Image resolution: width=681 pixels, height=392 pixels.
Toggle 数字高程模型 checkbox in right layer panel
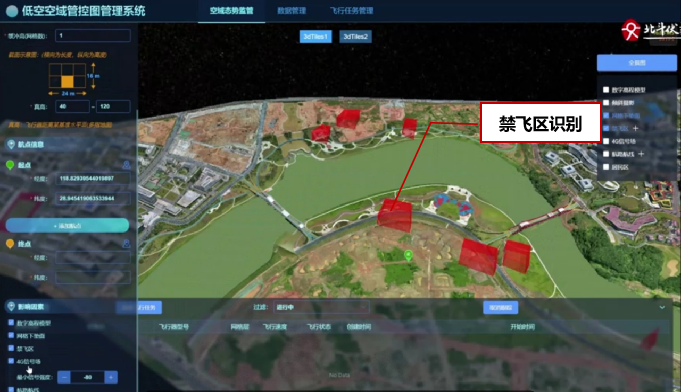click(606, 90)
